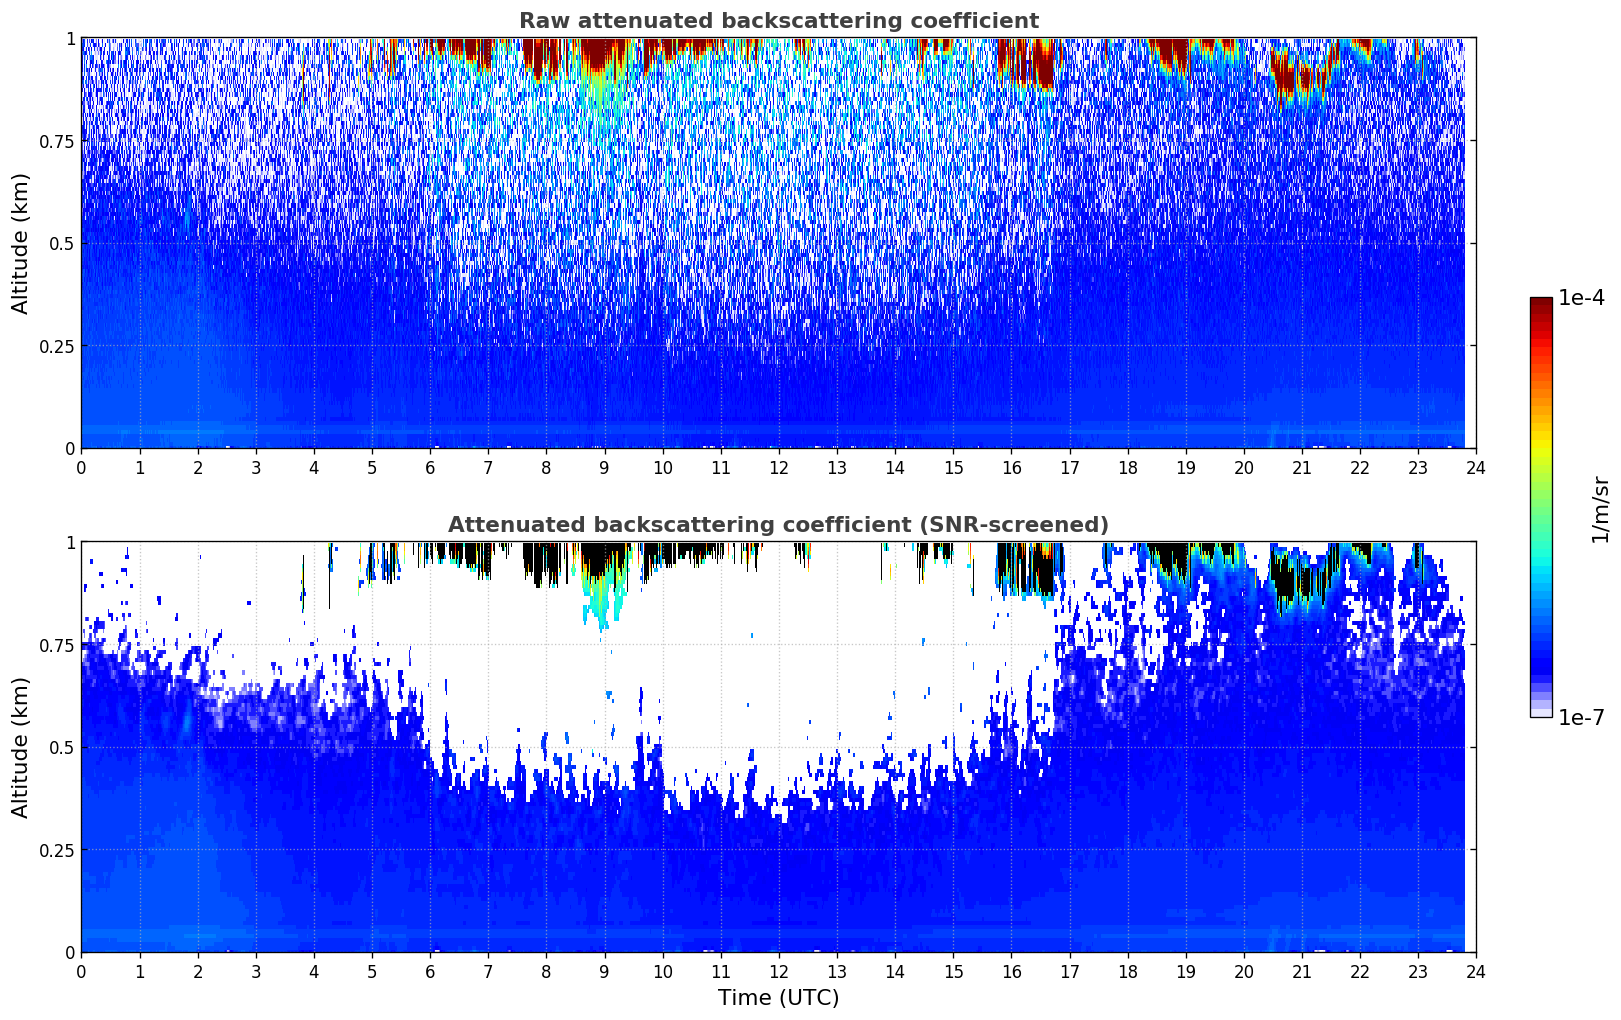Click the '0.25' altitude tick on the SNR-screened plot
Viewport: 1621px width, 1020px height.
click(57, 850)
